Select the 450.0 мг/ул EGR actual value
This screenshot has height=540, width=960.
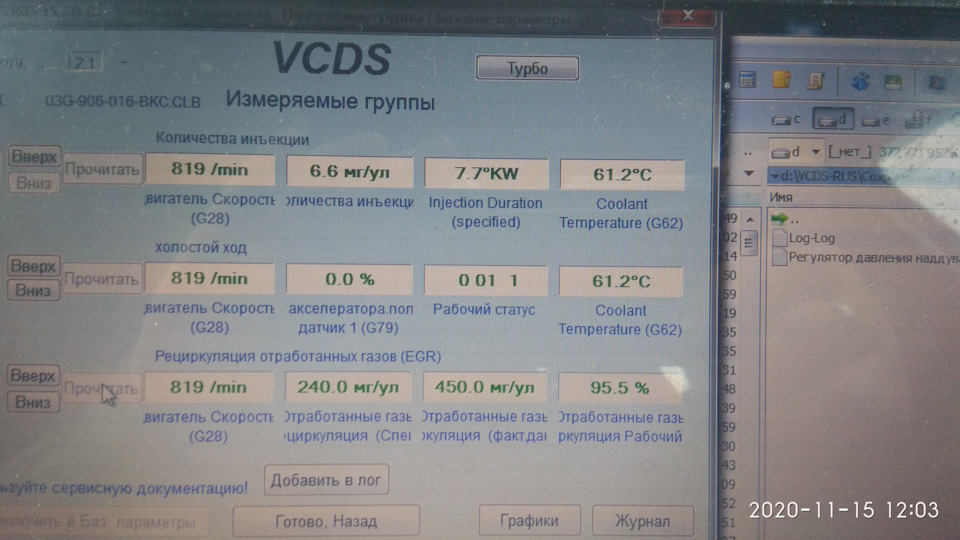tap(484, 388)
